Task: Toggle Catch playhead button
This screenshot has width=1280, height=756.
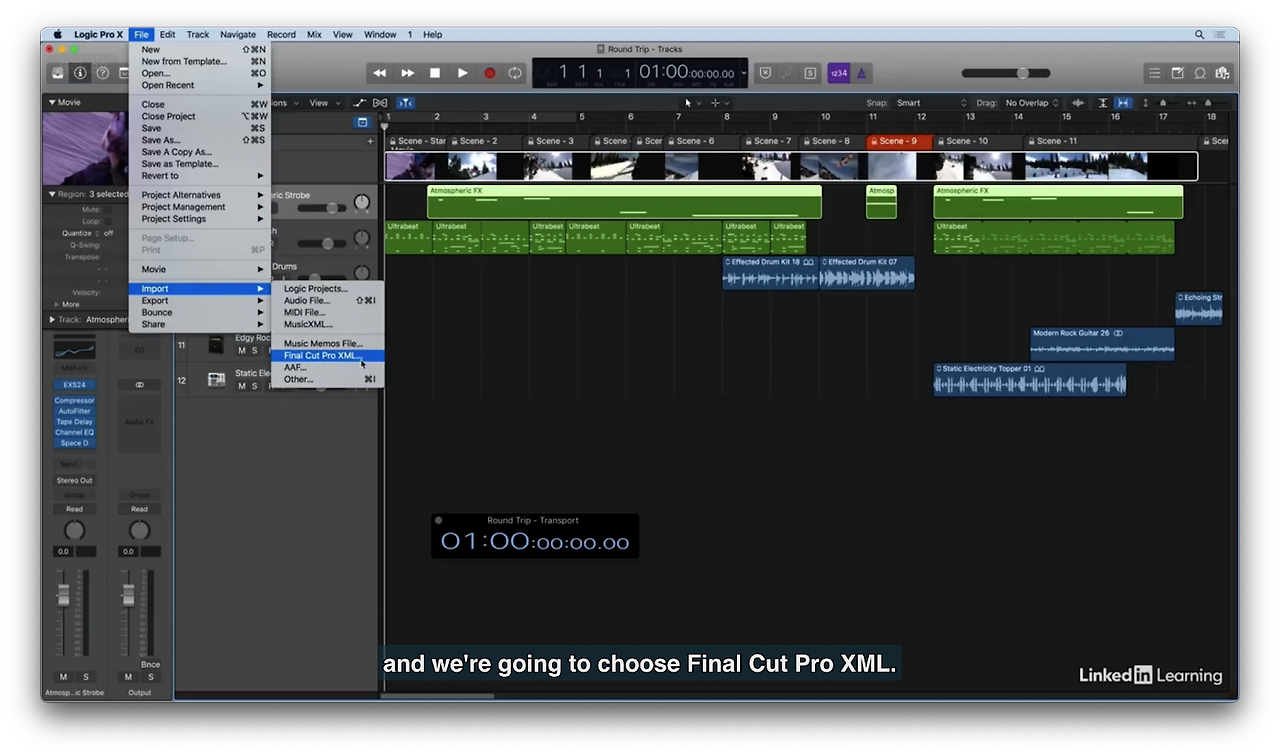Action: pyautogui.click(x=406, y=103)
